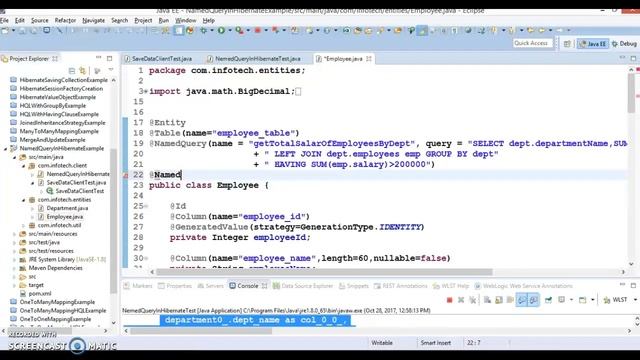640x360 pixels.
Task: Open the File menu
Action: tap(4, 20)
